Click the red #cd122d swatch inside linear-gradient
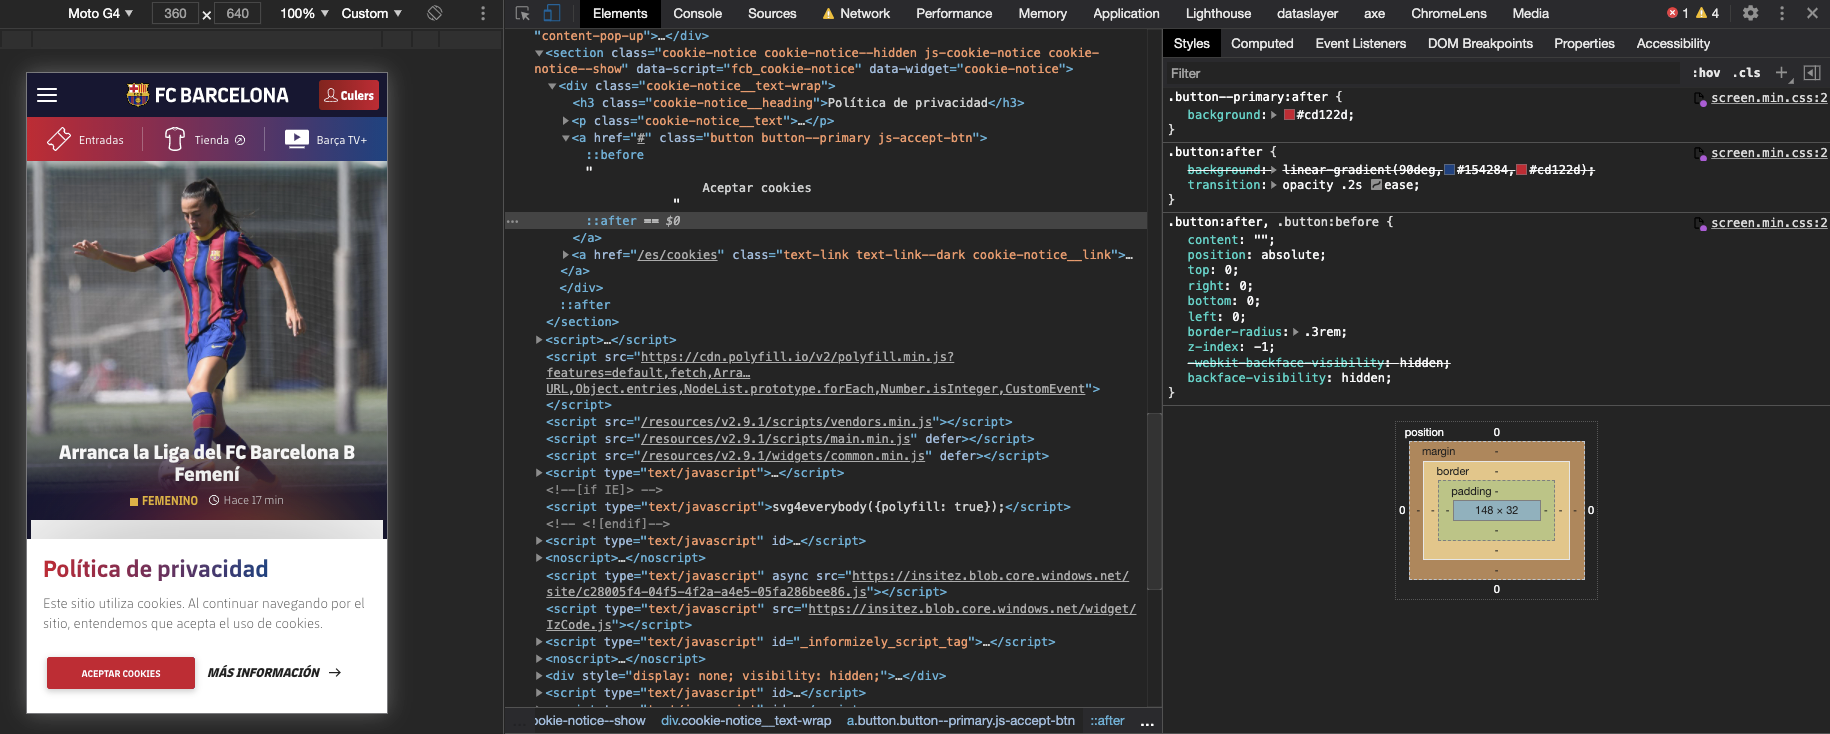This screenshot has width=1830, height=734. coord(1521,170)
